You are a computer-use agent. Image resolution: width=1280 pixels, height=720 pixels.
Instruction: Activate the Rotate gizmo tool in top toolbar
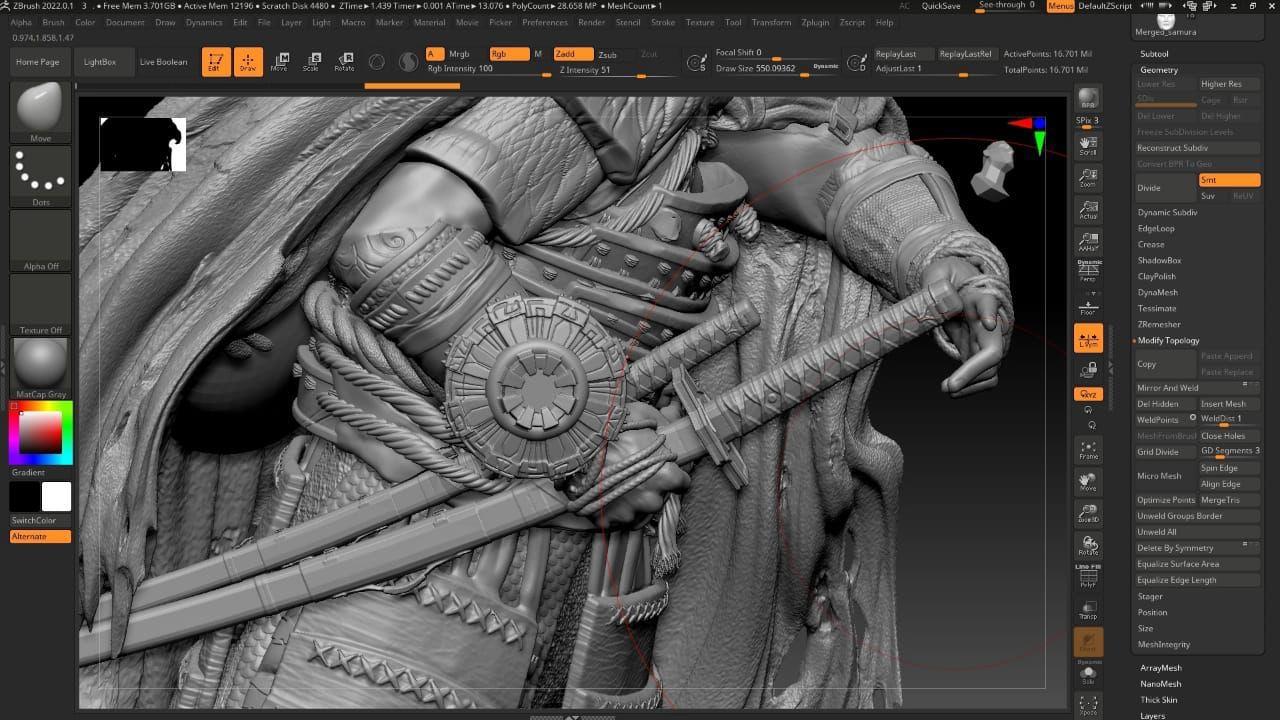pos(344,62)
